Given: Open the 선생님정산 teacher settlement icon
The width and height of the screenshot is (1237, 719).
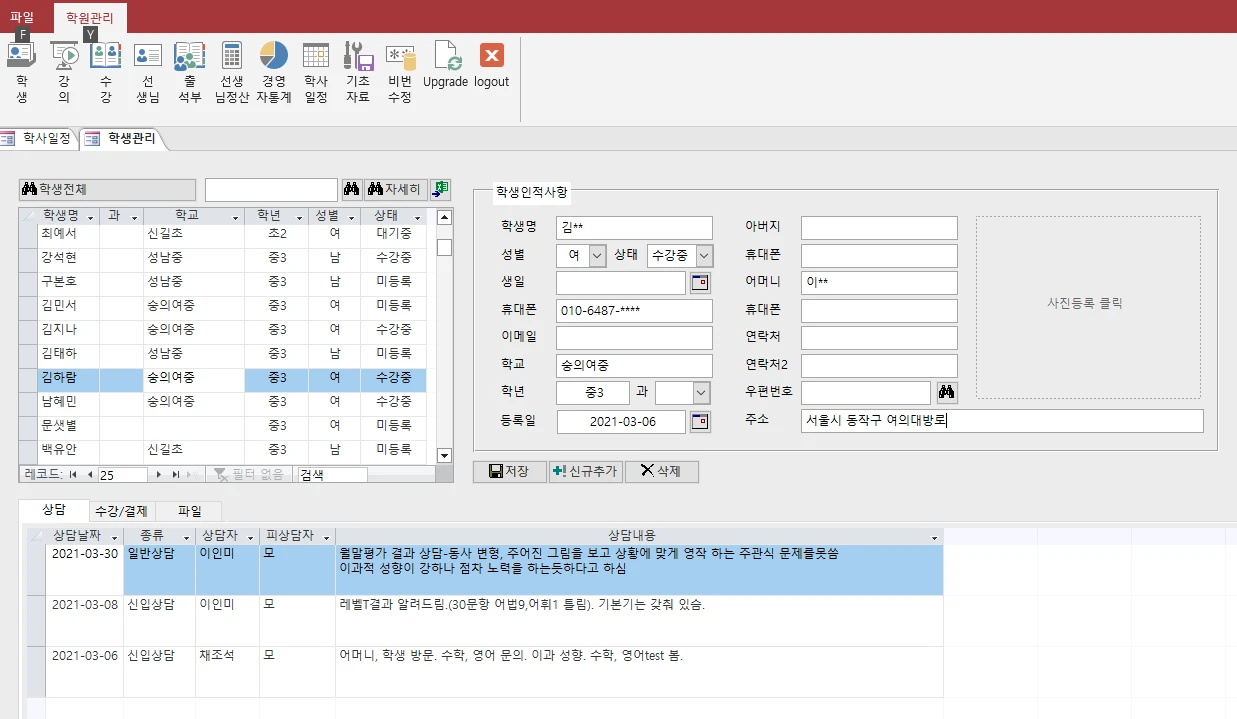Looking at the screenshot, I should point(231,70).
